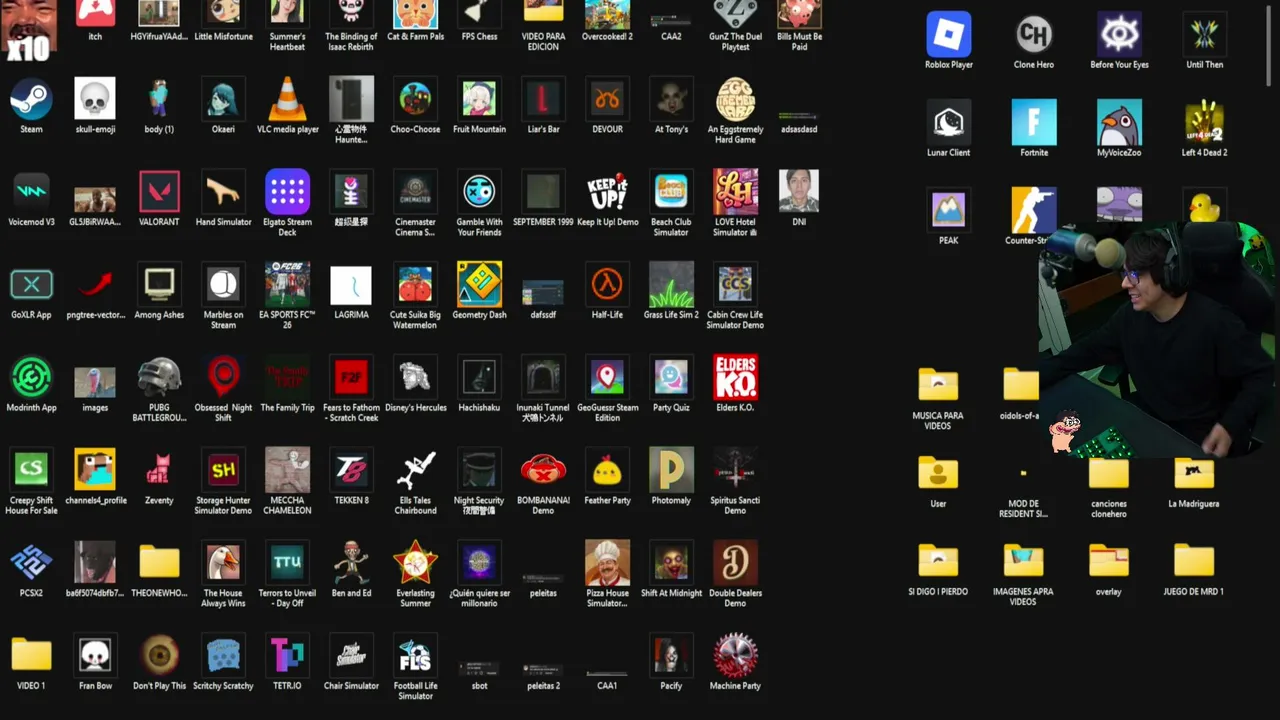Click the Gamble With Your Friends icon

click(479, 192)
